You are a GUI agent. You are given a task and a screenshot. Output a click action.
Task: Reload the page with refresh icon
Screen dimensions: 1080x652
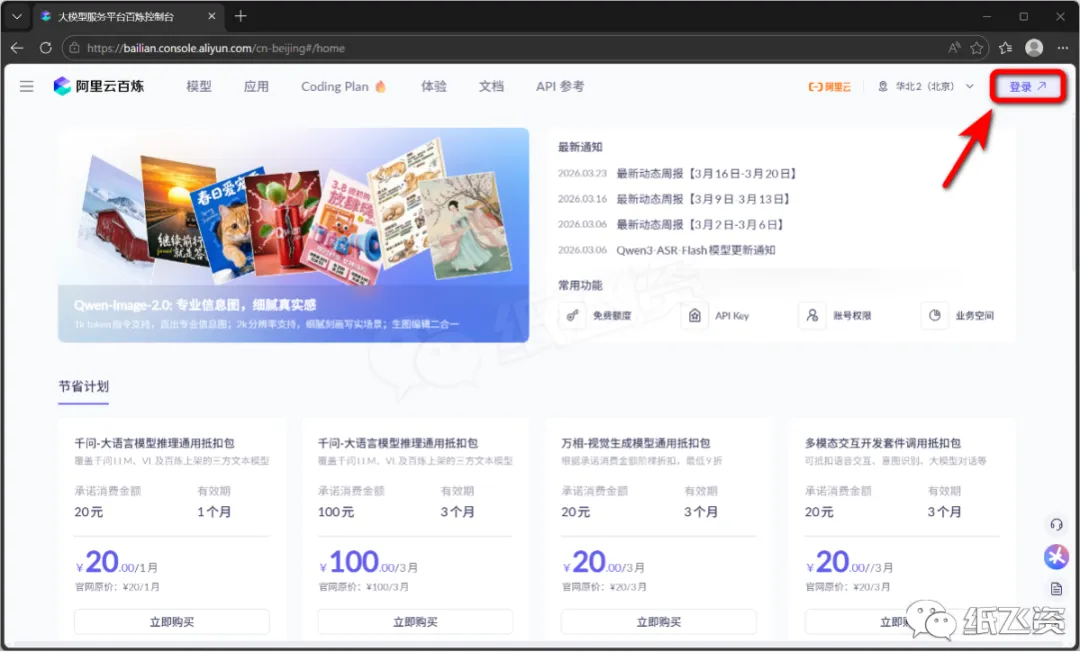pyautogui.click(x=45, y=48)
